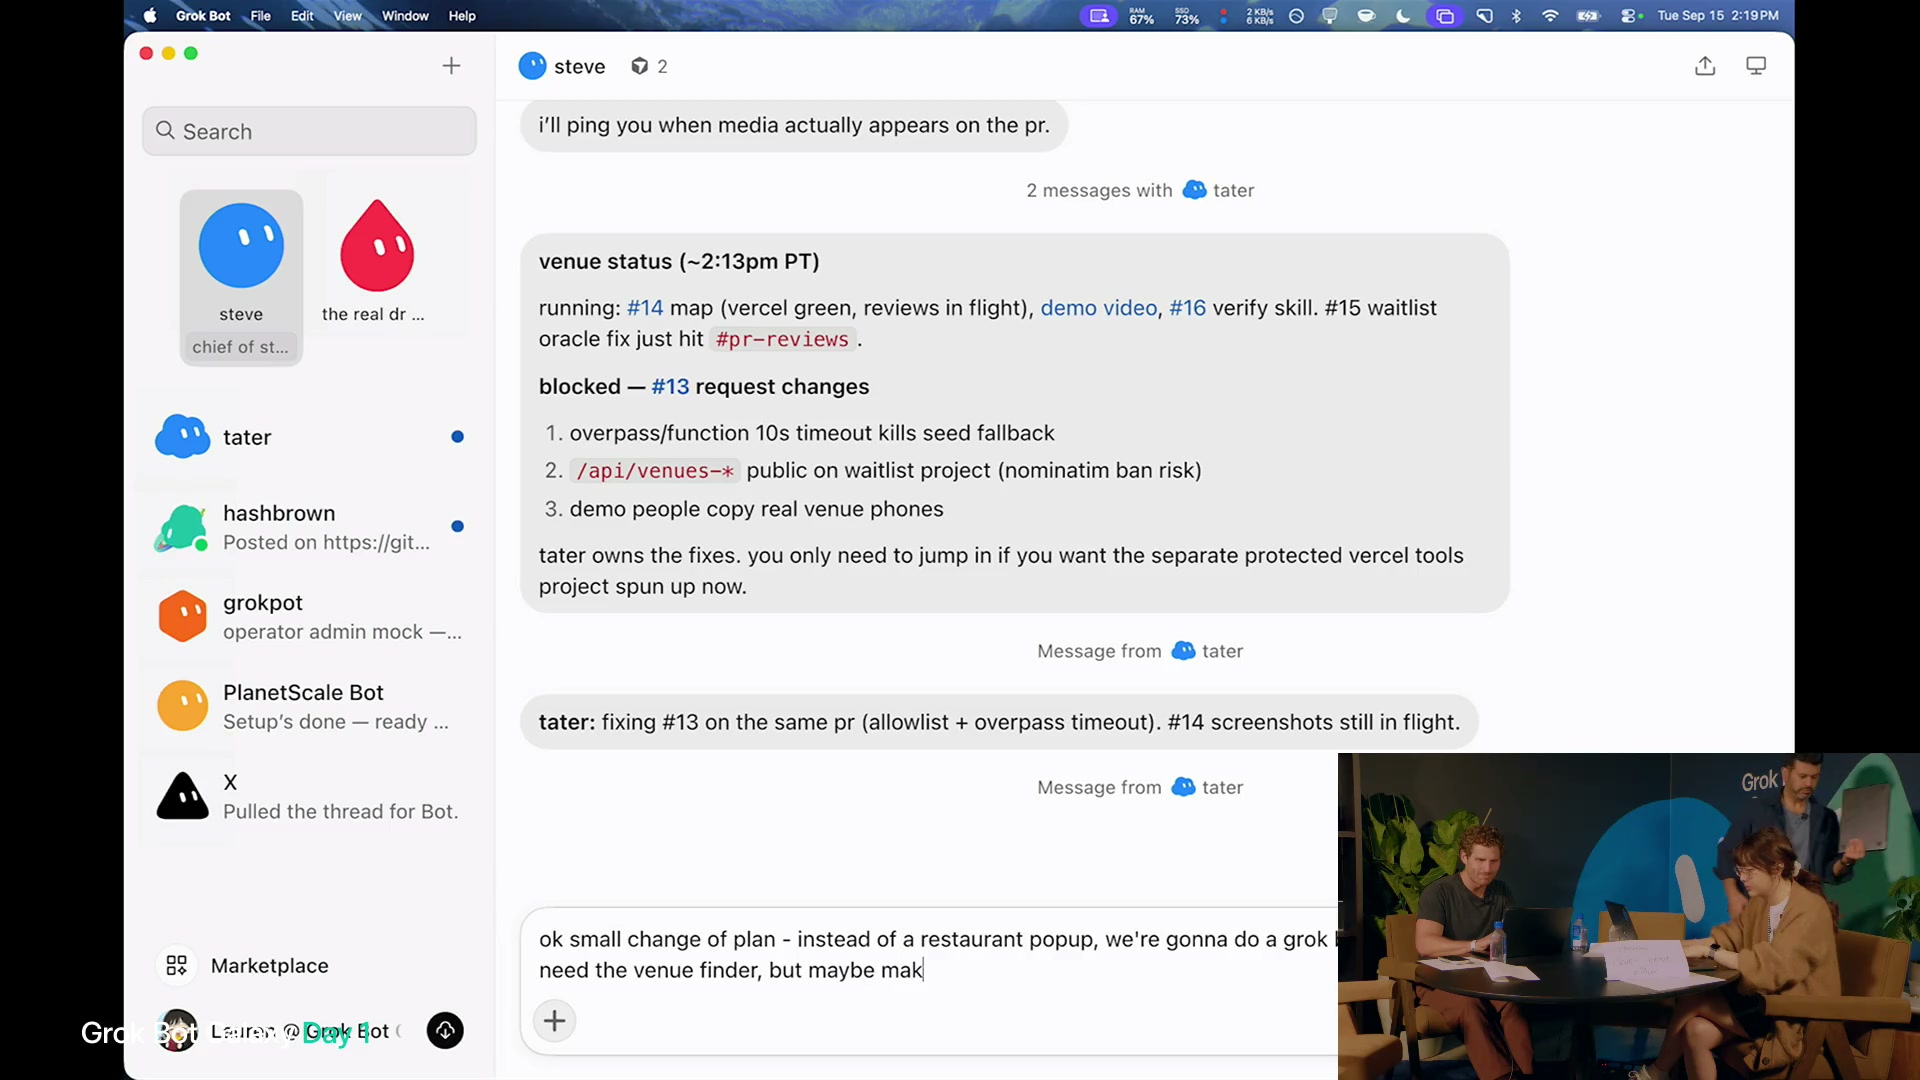
Task: Click the purple overlapping windows icon in the menu bar
Action: click(x=1445, y=16)
